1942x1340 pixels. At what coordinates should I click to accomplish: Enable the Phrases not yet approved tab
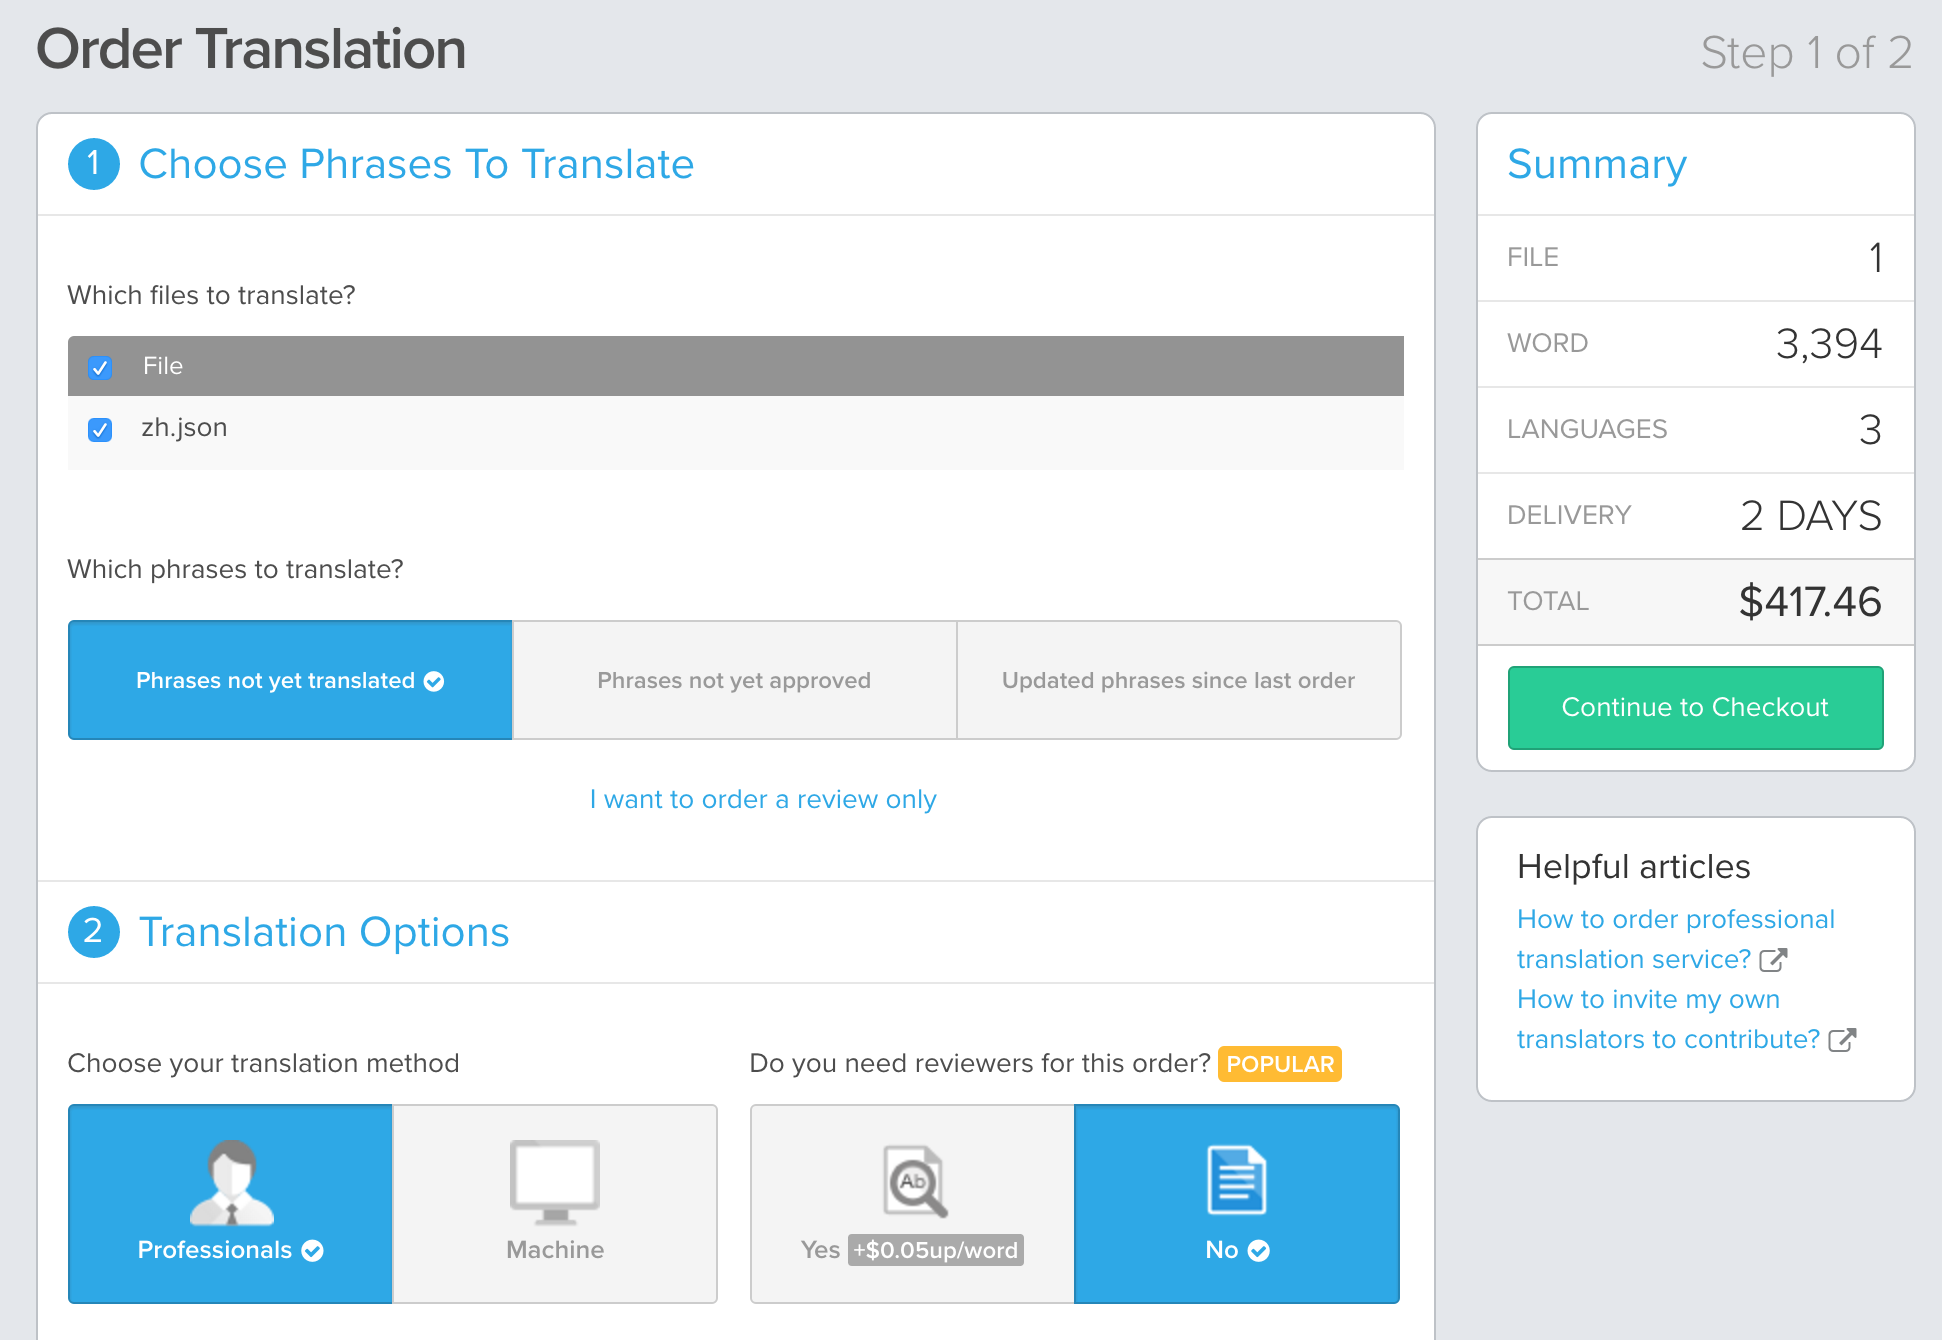click(x=735, y=679)
